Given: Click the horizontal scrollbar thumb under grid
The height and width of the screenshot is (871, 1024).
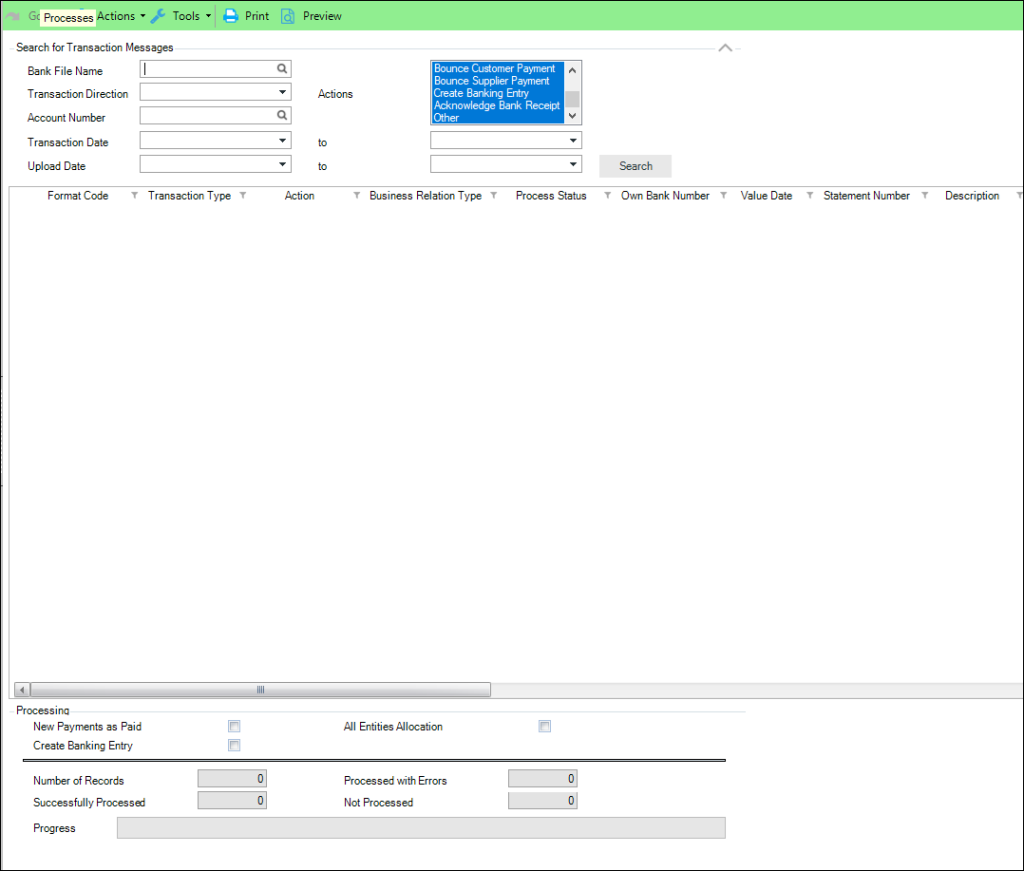Looking at the screenshot, I should point(260,690).
